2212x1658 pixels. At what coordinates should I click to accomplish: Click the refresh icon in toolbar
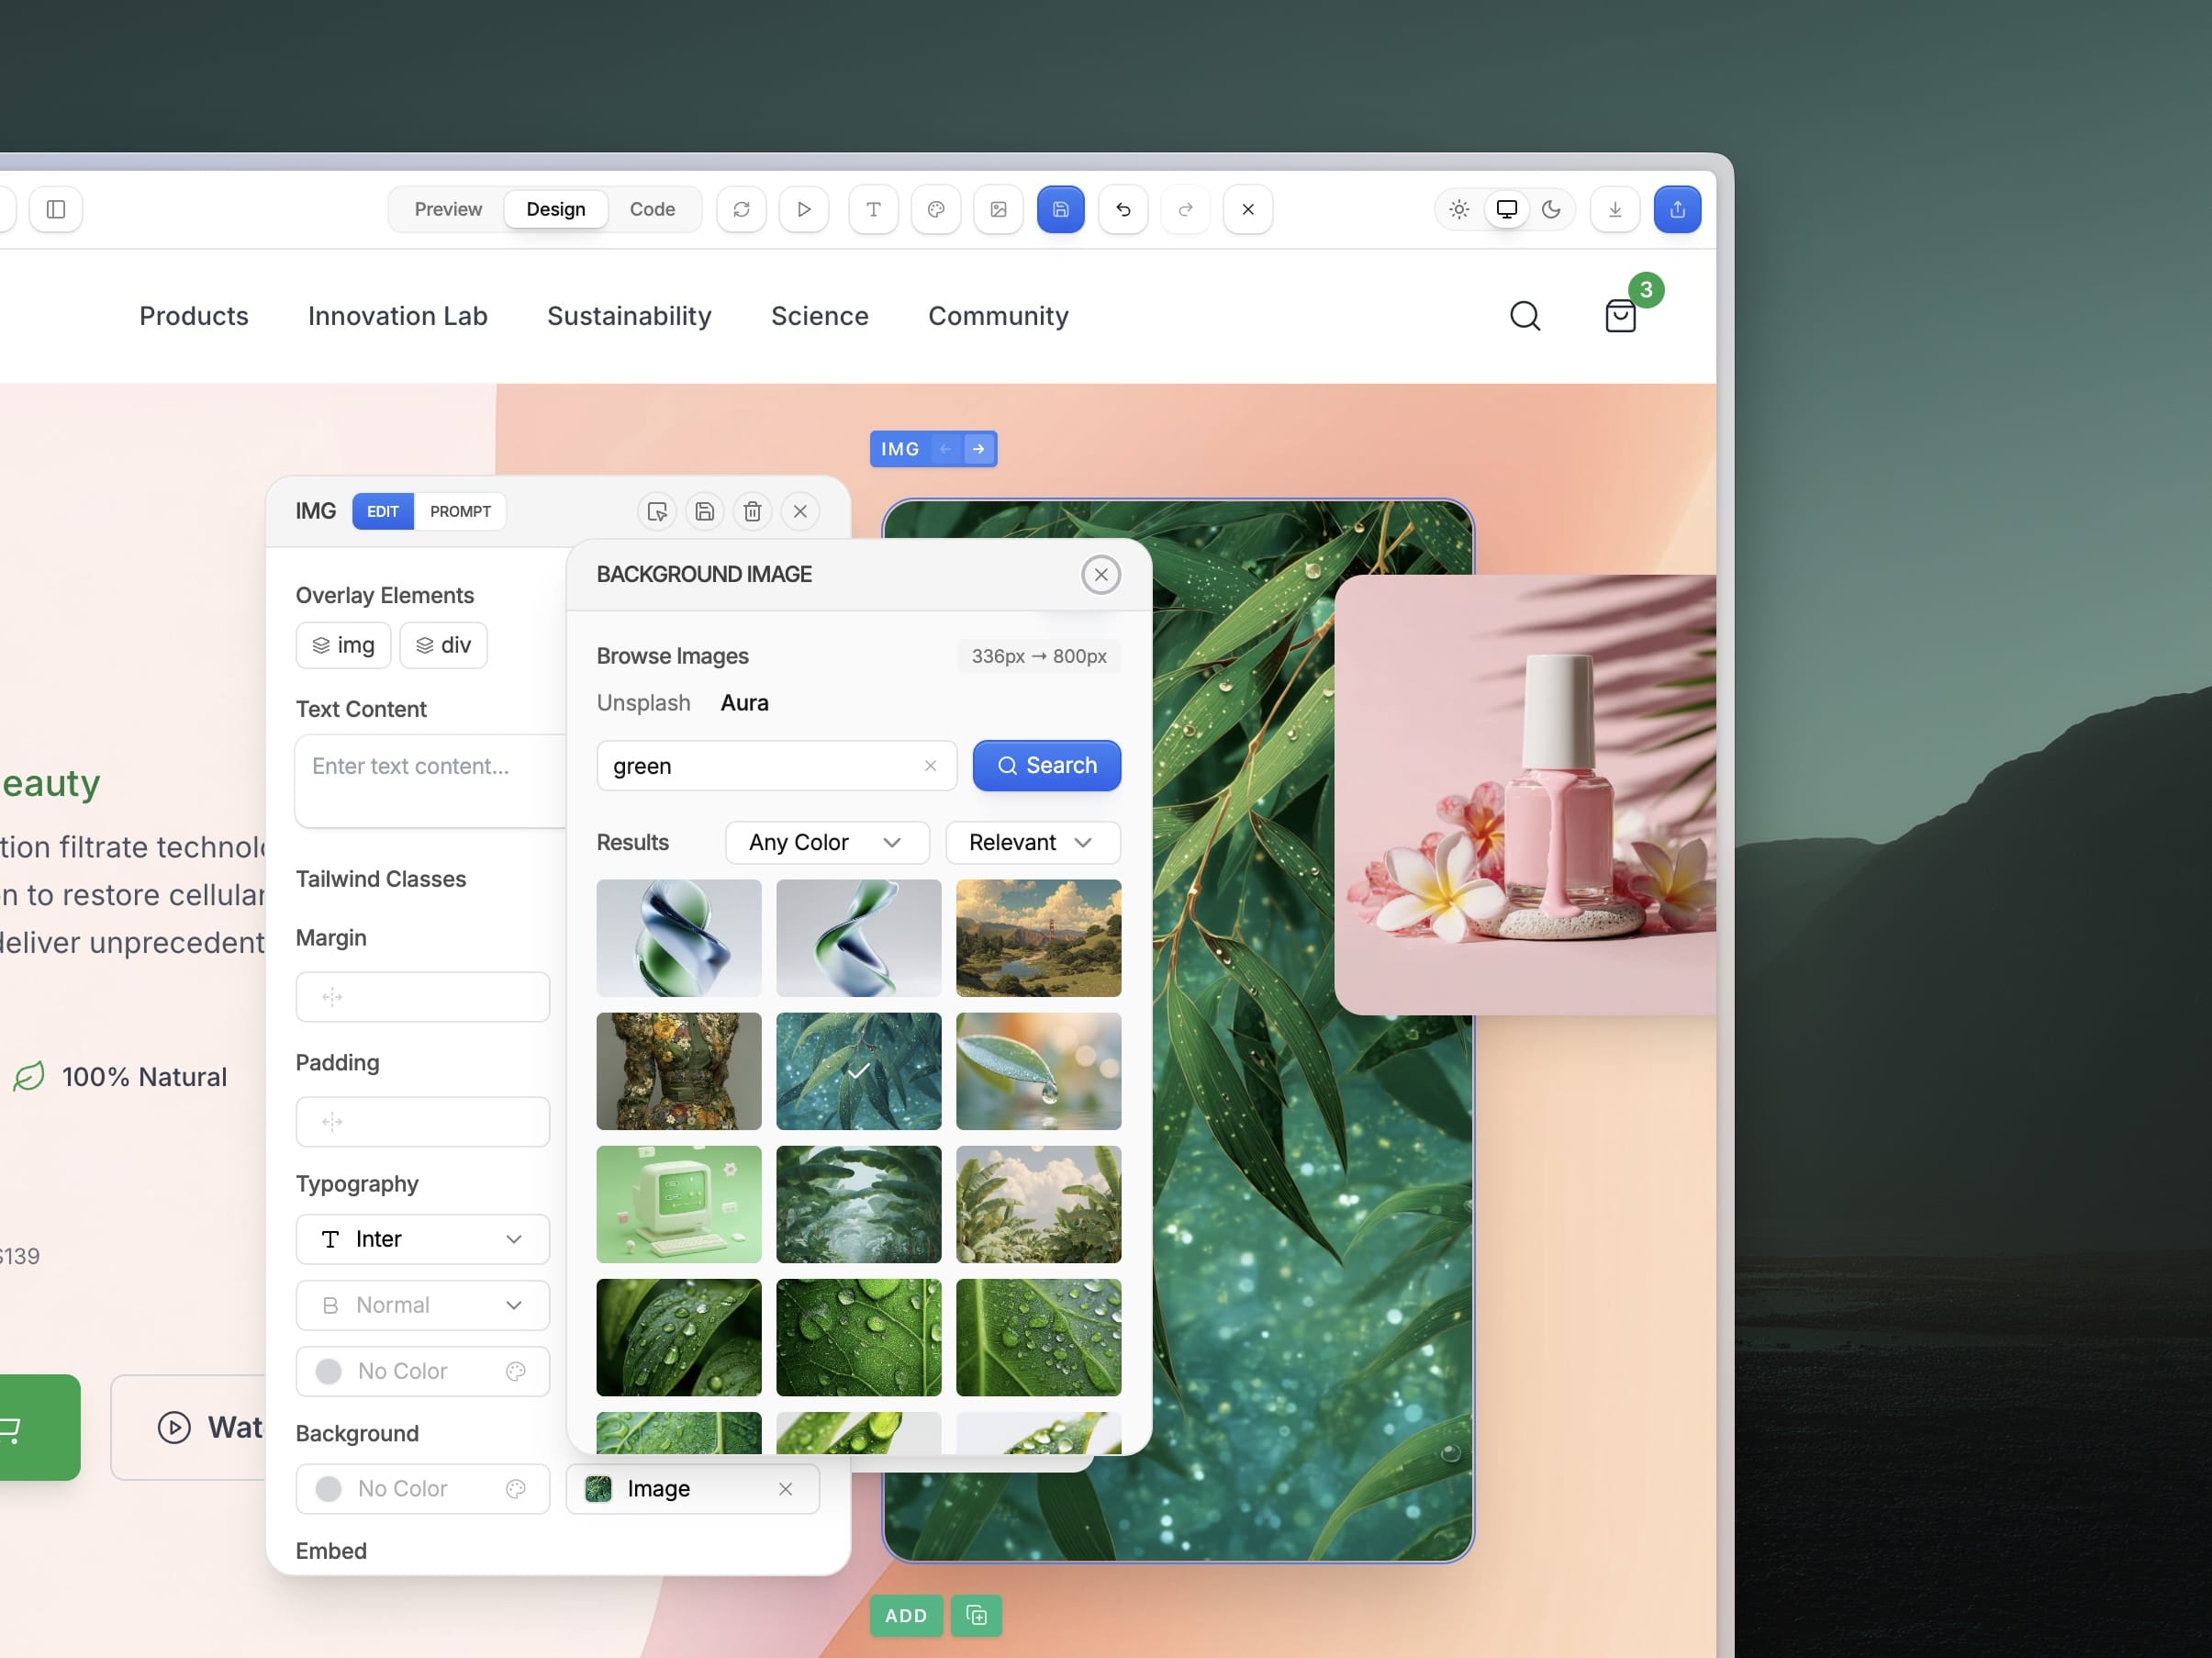click(741, 209)
